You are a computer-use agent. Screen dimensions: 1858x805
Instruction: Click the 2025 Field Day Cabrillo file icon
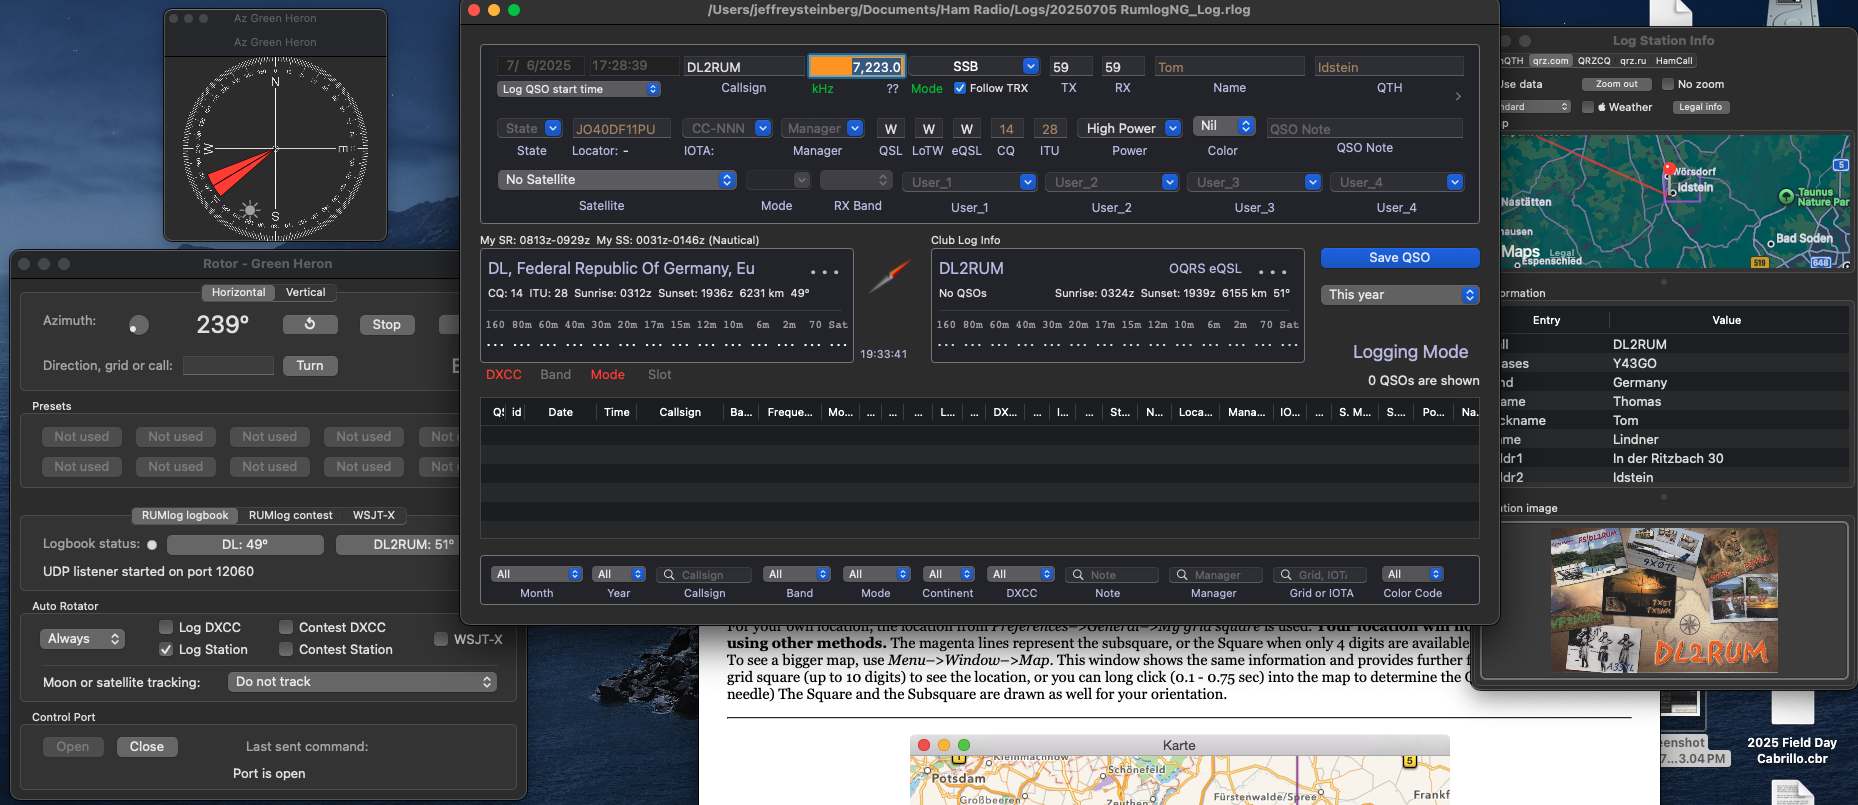click(1791, 706)
